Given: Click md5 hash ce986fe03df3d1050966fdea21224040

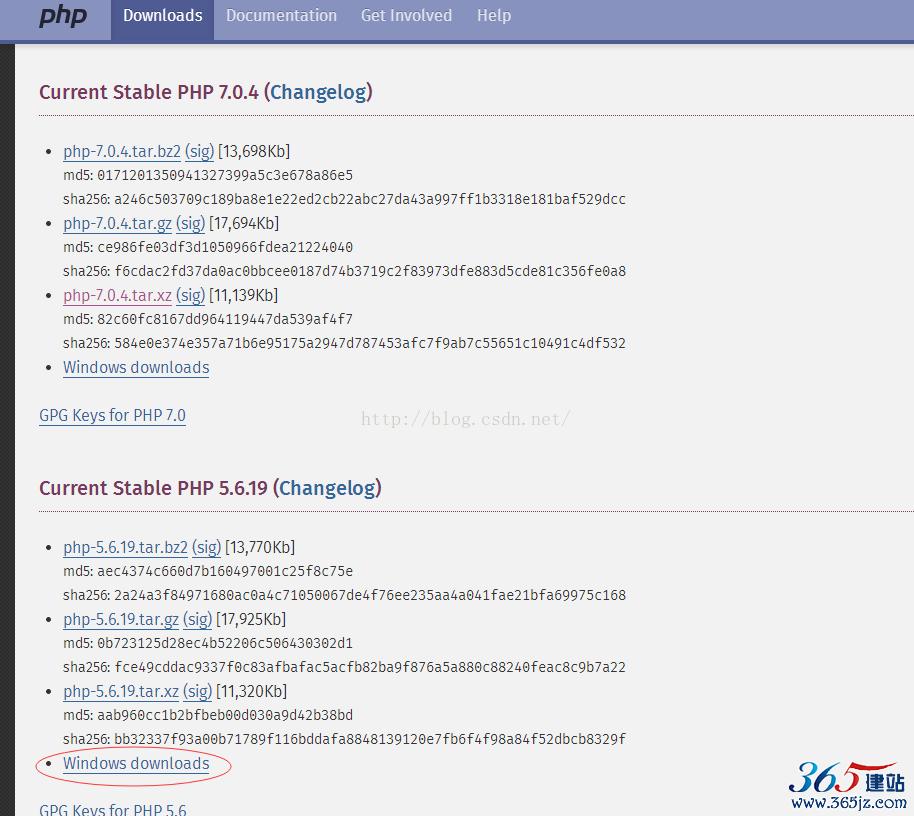Looking at the screenshot, I should pyautogui.click(x=225, y=247).
